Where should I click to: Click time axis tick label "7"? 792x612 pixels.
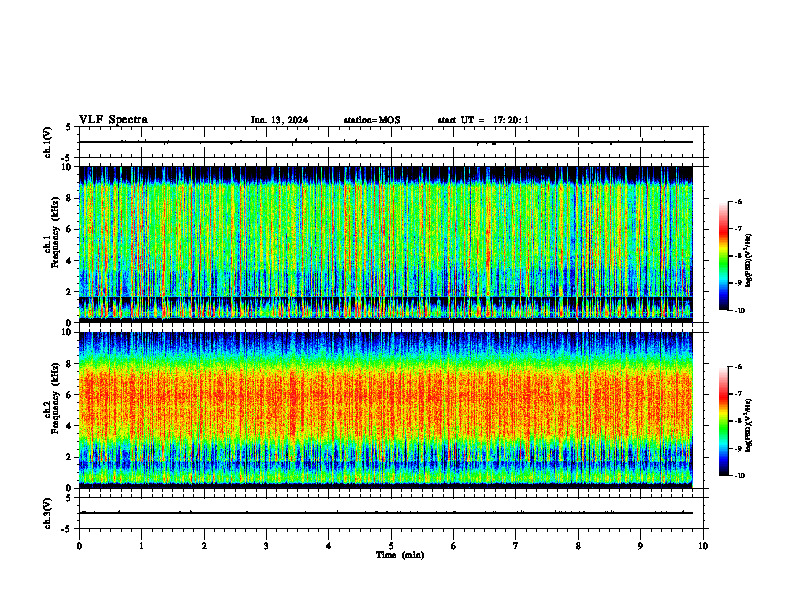pos(516,546)
